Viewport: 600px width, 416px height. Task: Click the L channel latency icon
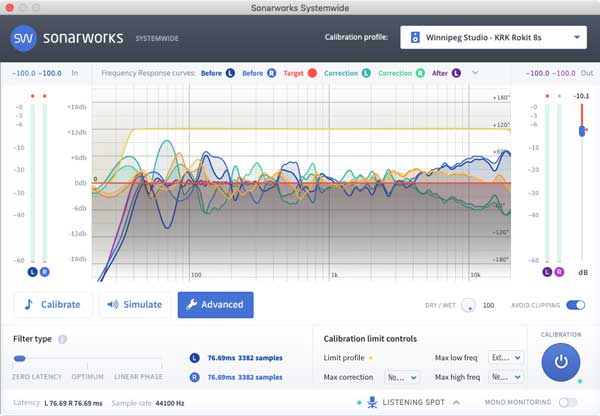[x=194, y=358]
